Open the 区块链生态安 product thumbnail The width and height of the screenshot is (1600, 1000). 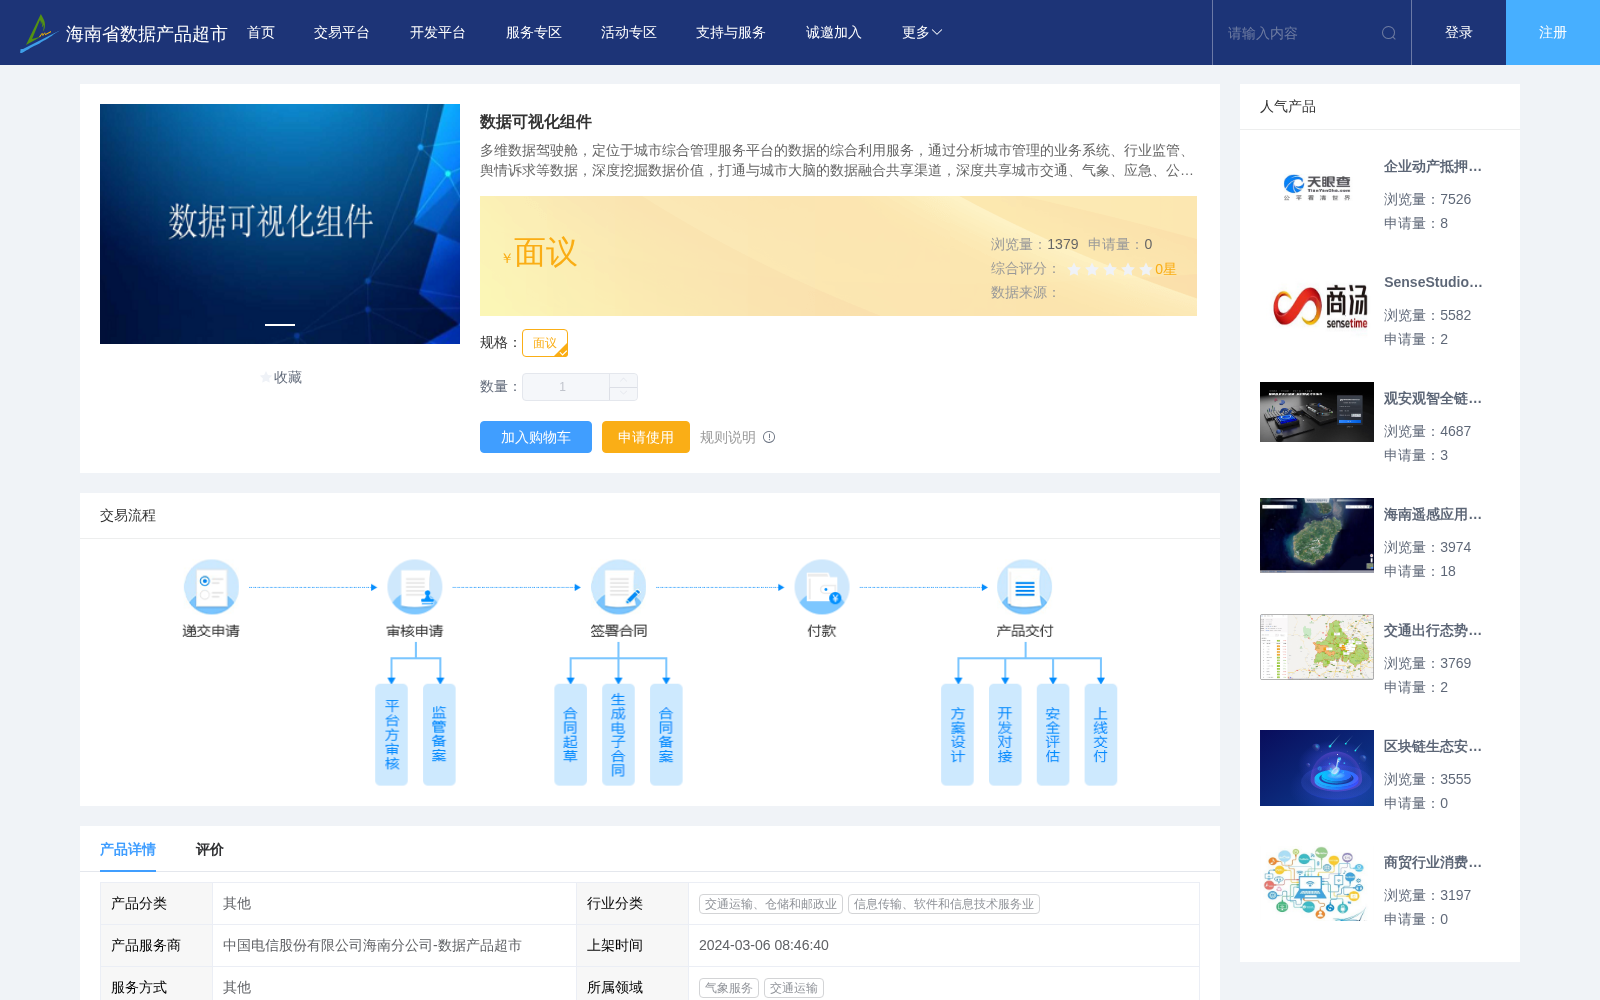point(1317,768)
